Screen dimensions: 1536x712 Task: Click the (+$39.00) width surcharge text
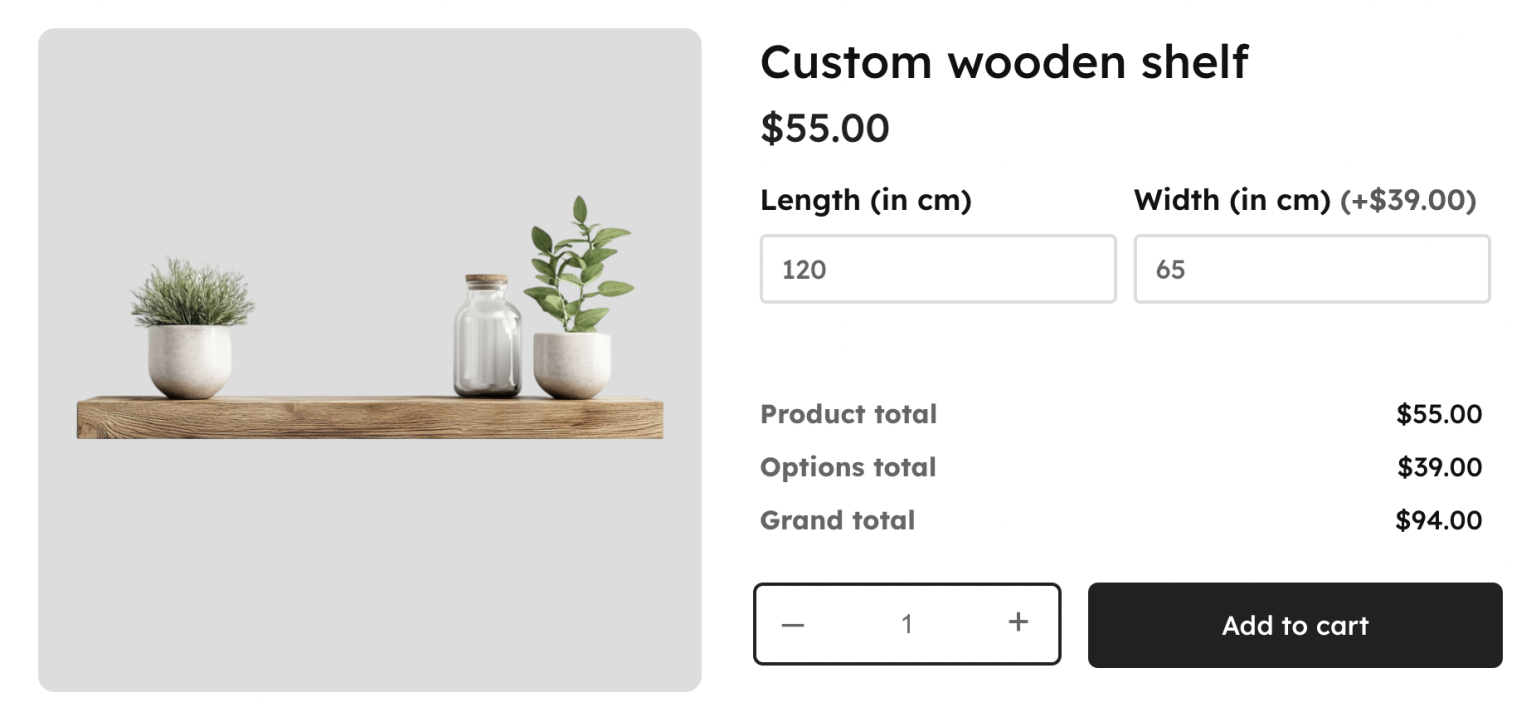(1408, 200)
